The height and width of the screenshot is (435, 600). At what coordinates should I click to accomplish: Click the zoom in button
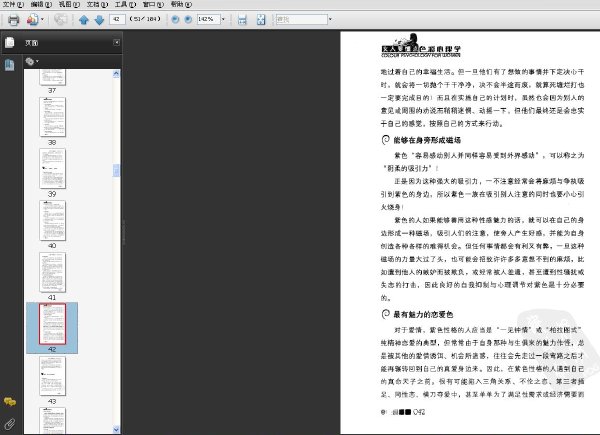tap(188, 19)
